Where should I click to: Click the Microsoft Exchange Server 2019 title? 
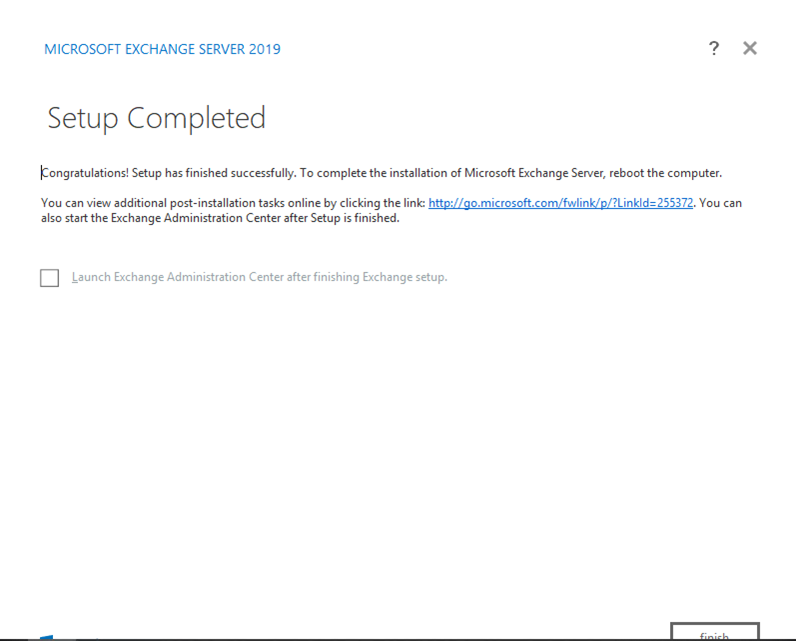coord(162,49)
